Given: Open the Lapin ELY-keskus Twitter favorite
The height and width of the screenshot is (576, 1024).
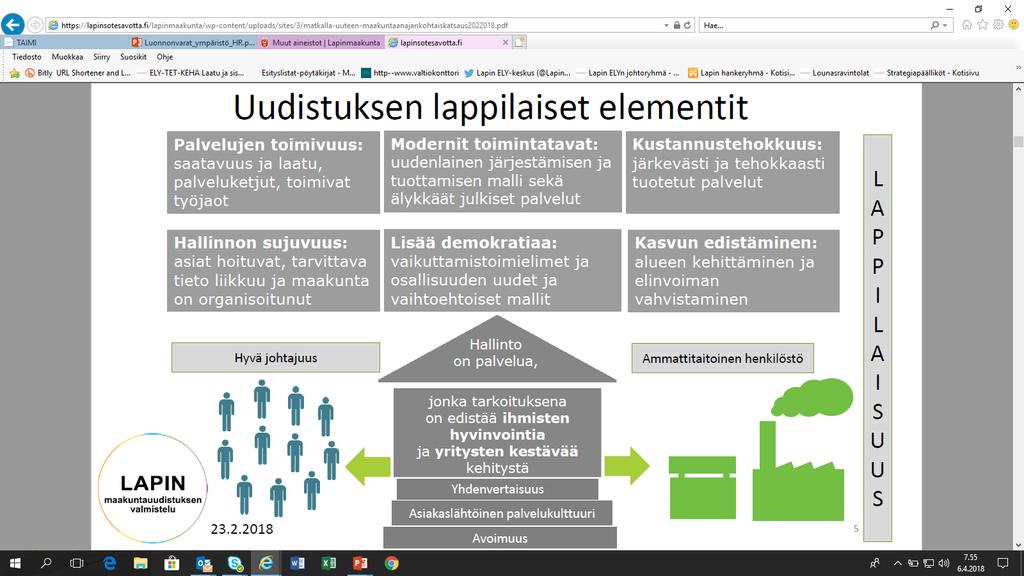Looking at the screenshot, I should tap(517, 73).
